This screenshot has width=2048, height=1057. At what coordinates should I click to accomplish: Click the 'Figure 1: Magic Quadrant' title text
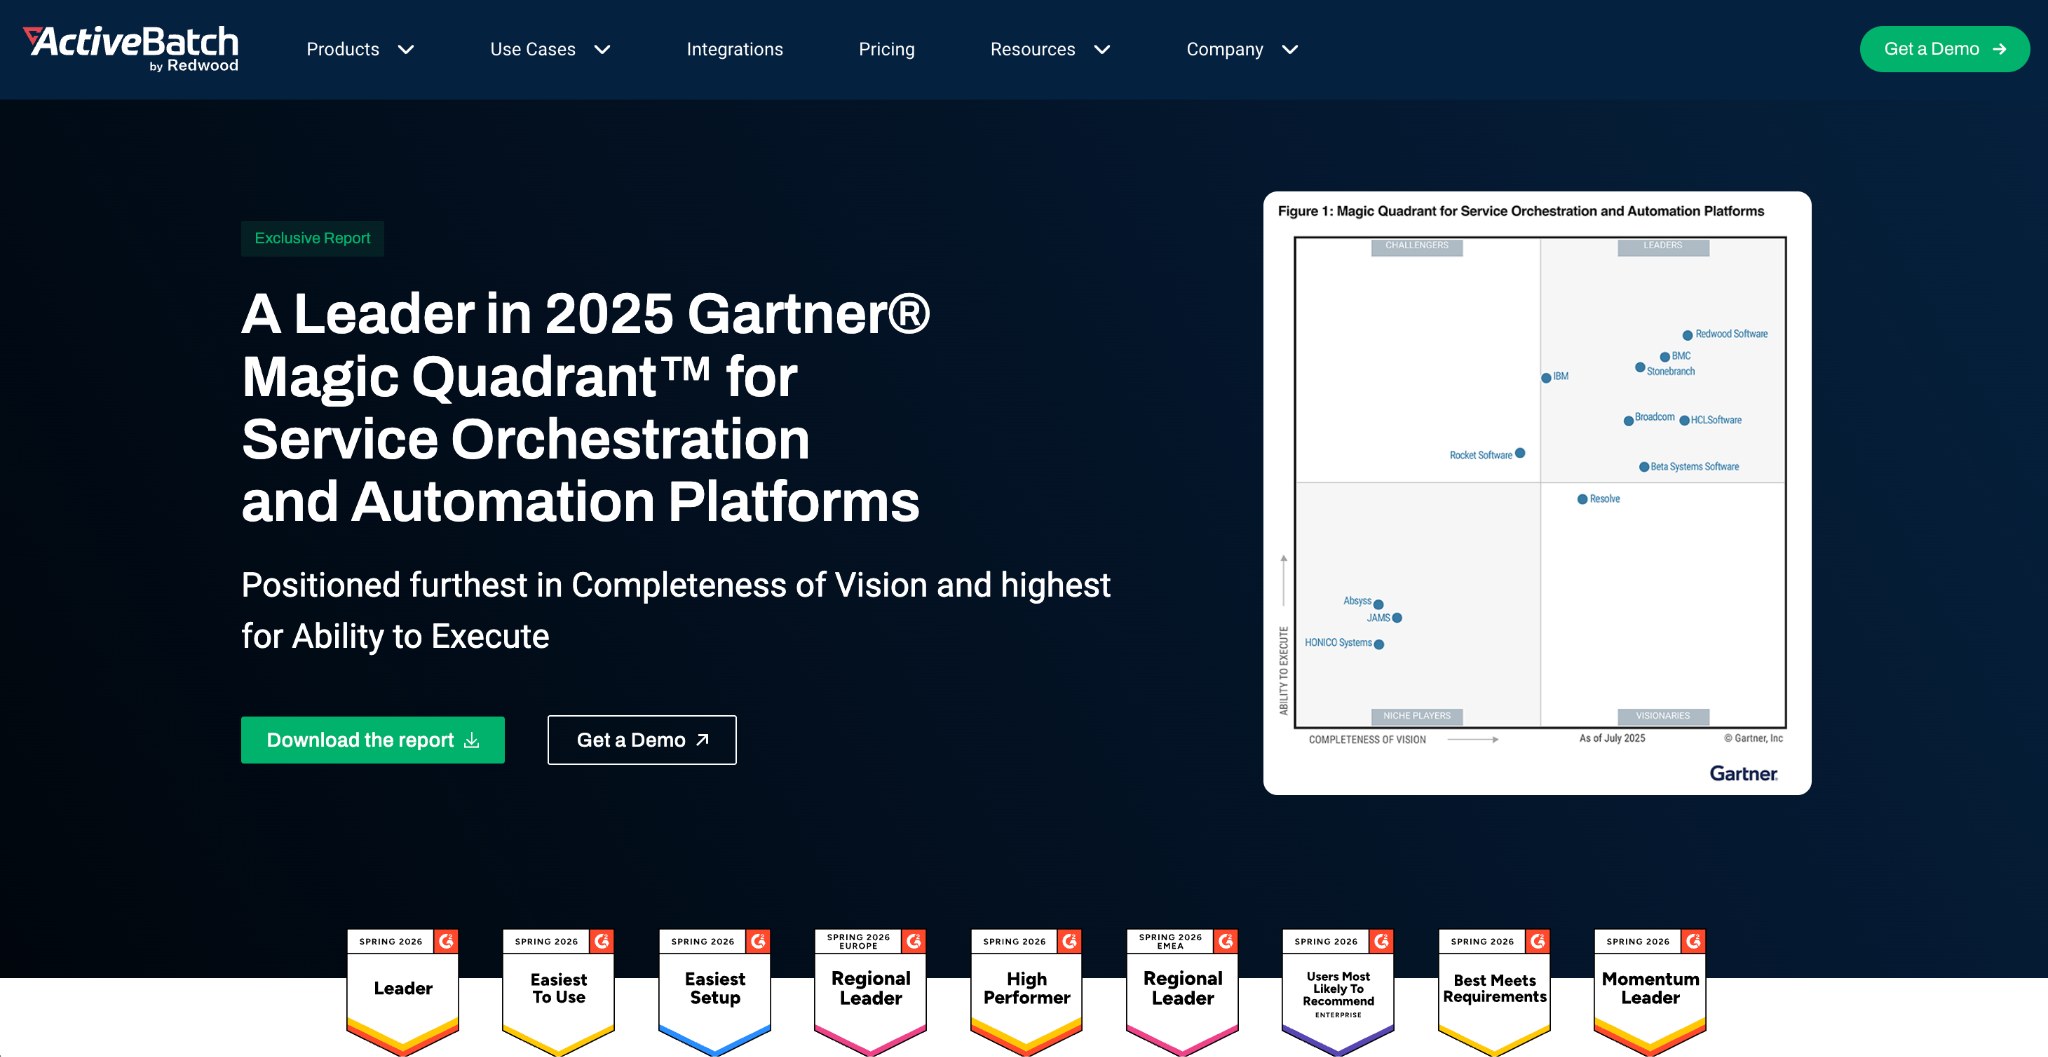(x=1521, y=211)
